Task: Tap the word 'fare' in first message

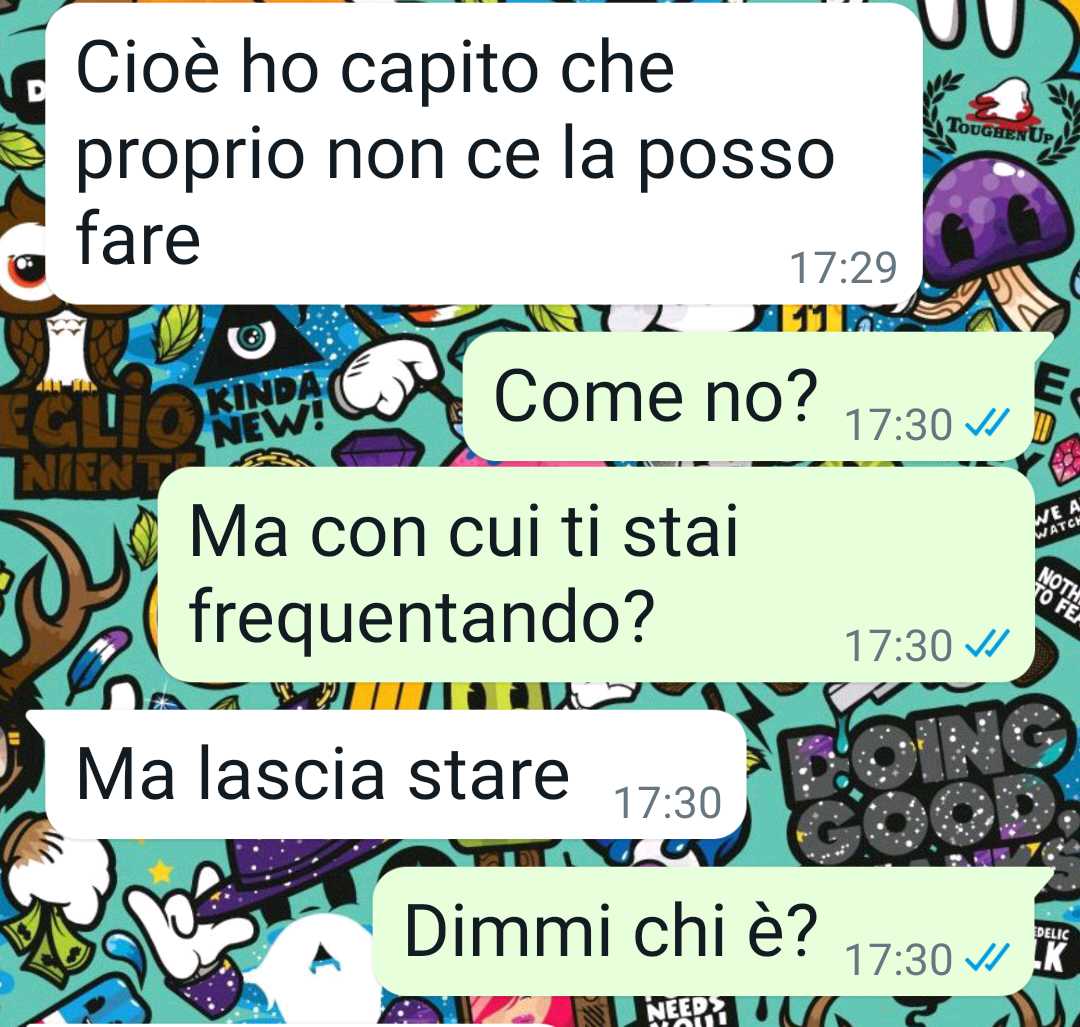Action: [138, 238]
